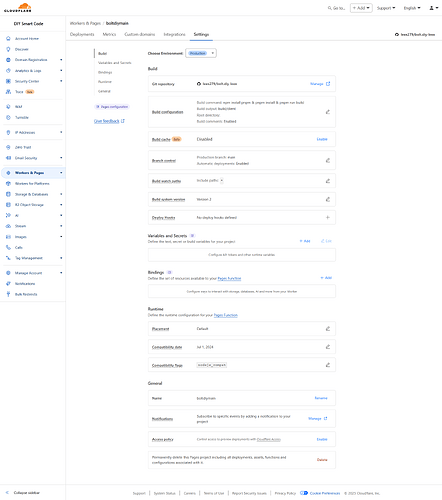Screen dimensions: 442x500
Task: Click Manage for Notifications
Action: [318, 419]
